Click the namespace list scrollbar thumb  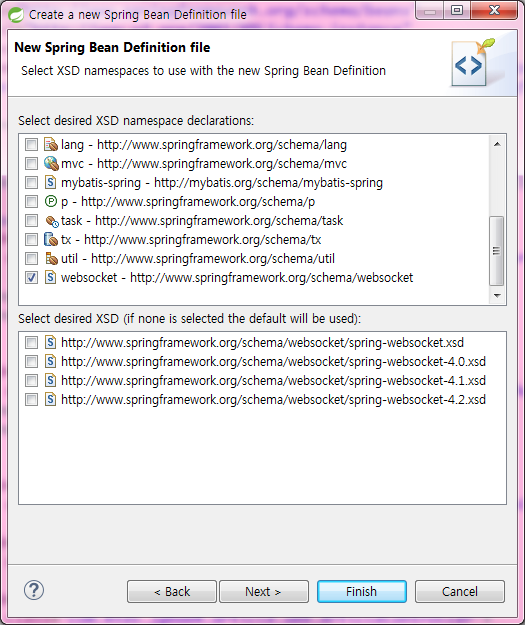[497, 251]
